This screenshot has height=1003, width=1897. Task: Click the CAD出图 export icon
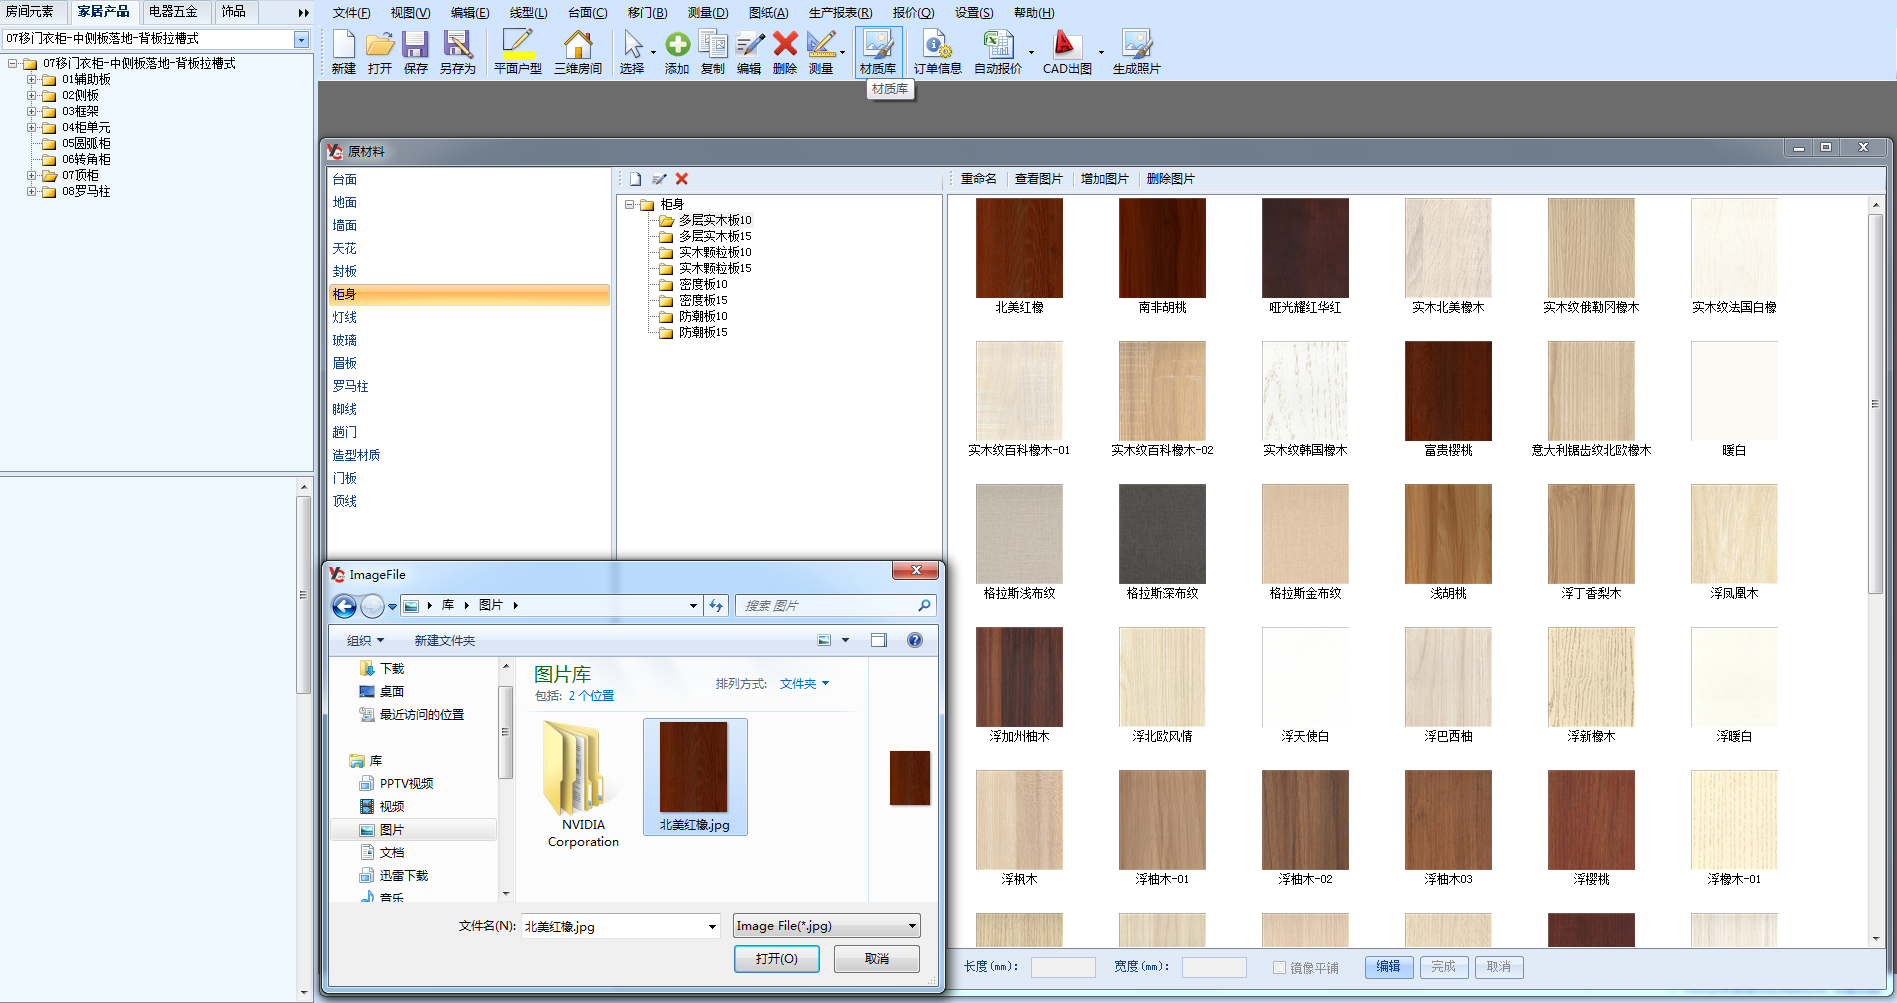coord(1067,52)
